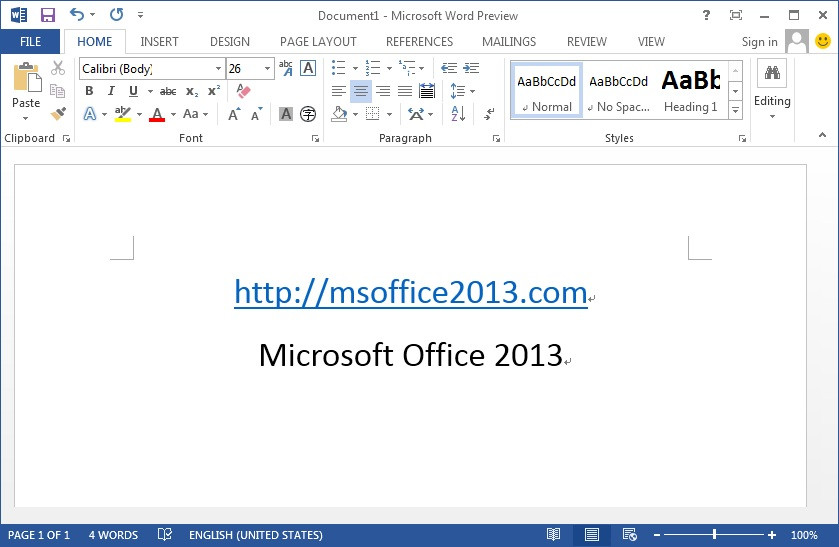Open Find with the binoculars icon
839x547 pixels.
[772, 72]
